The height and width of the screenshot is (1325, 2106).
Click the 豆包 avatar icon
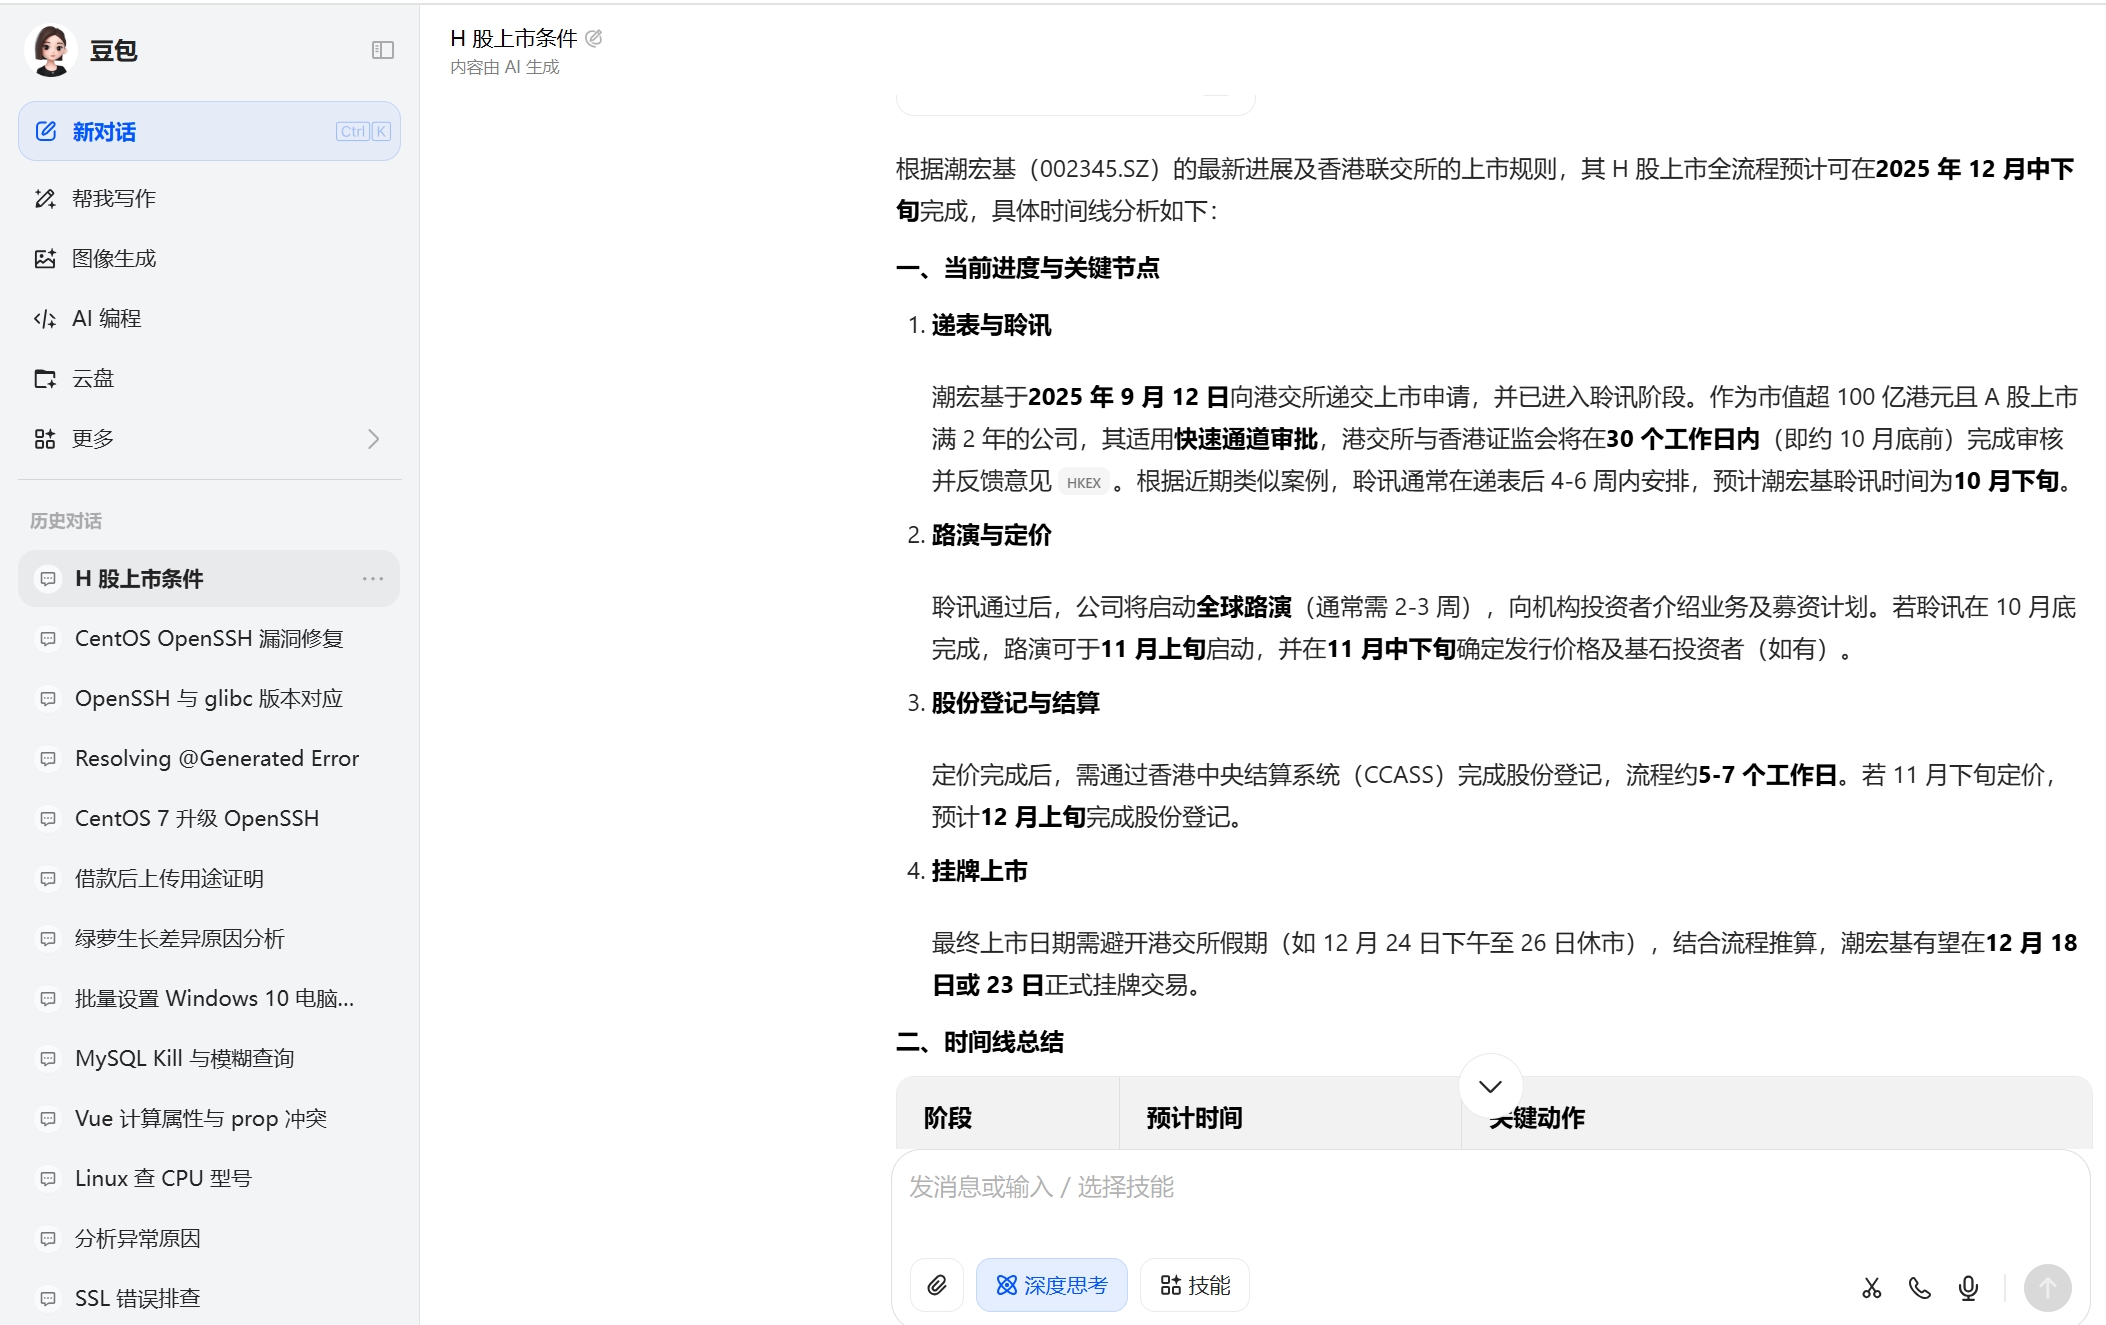(x=51, y=50)
